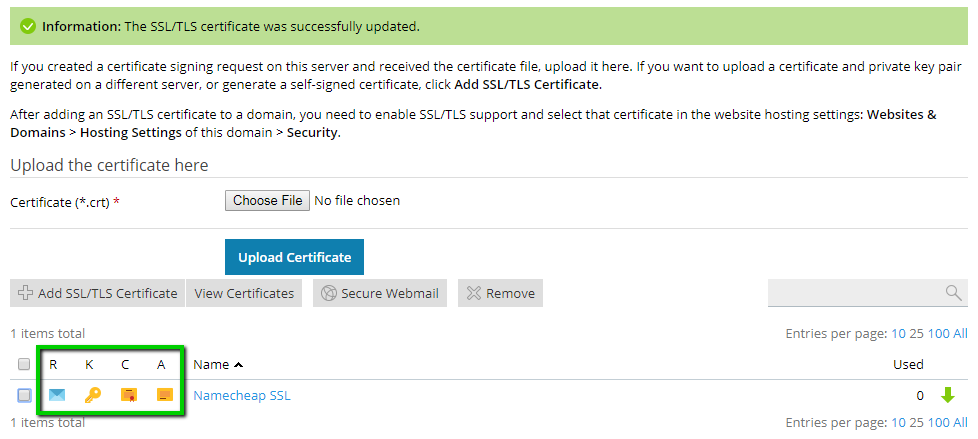Open the Namecheap SSL certificate link

(241, 395)
